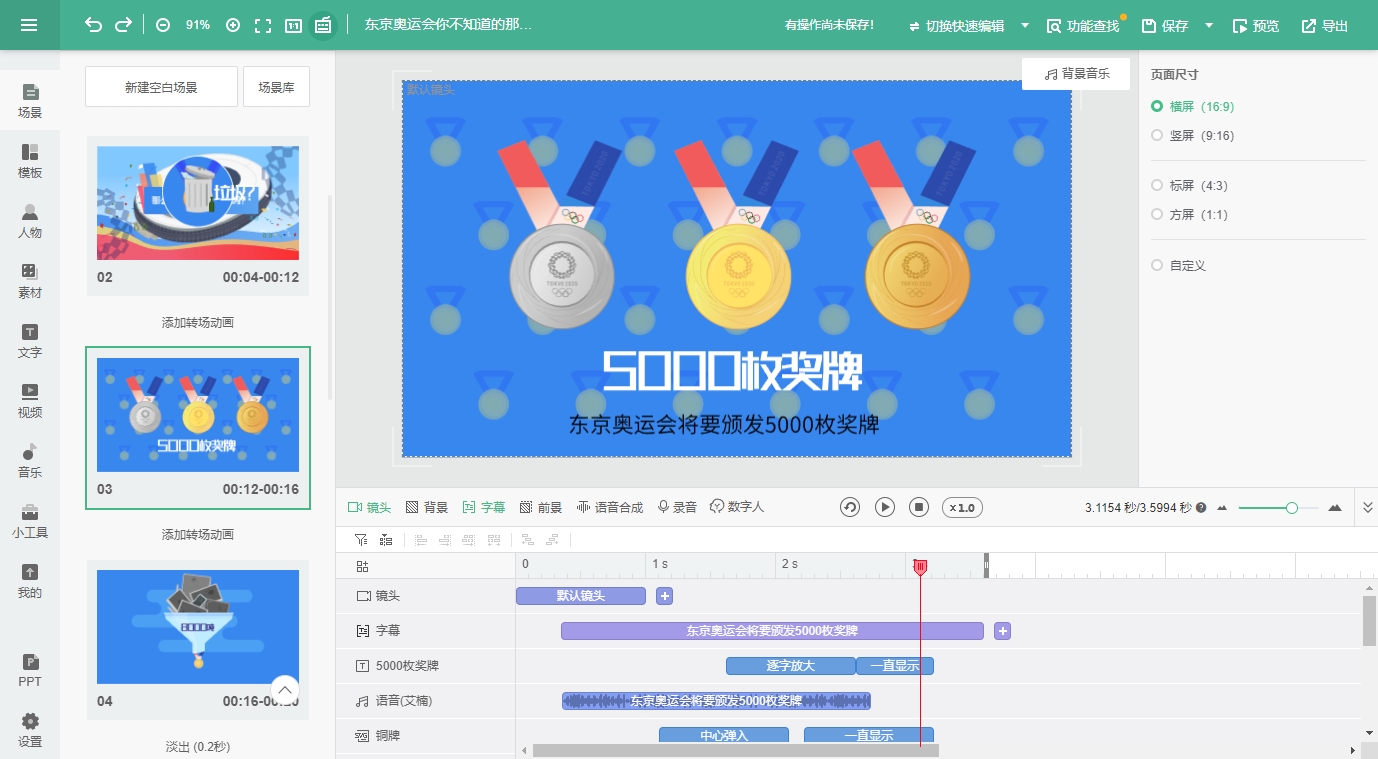Image resolution: width=1378 pixels, height=759 pixels.
Task: Select 竖屏 (9:16) page size
Action: (x=1192, y=135)
